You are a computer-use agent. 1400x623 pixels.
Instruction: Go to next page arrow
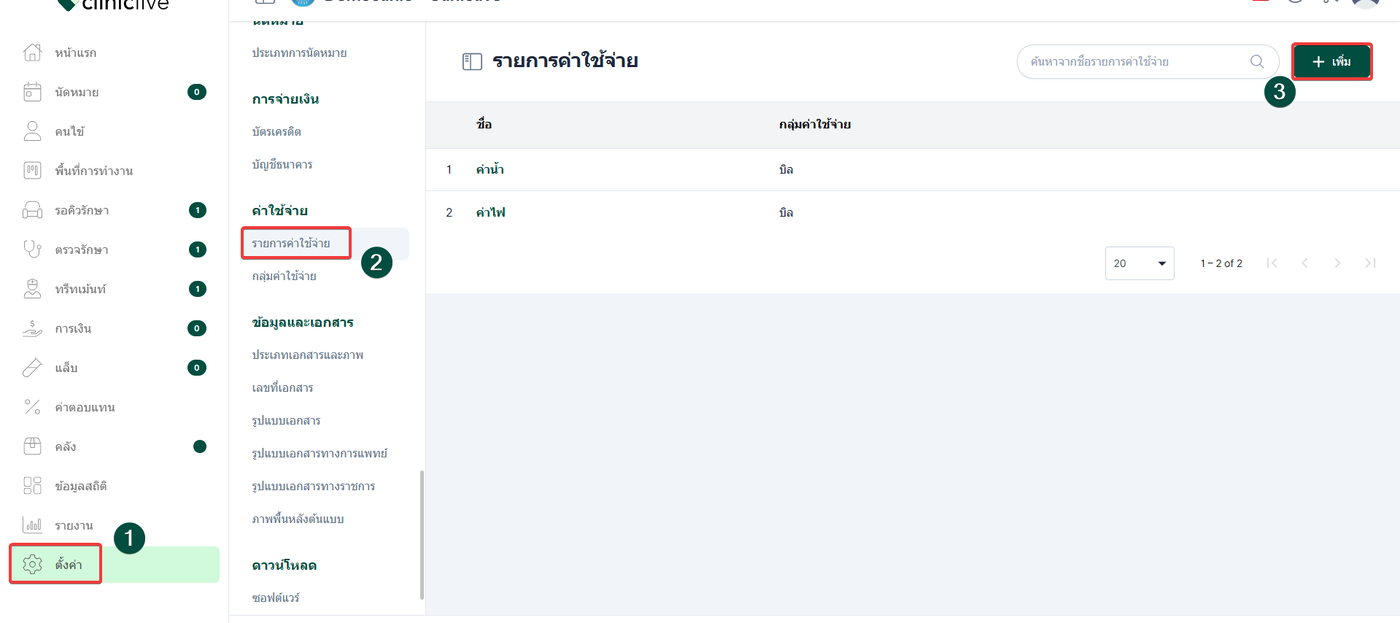[x=1337, y=263]
